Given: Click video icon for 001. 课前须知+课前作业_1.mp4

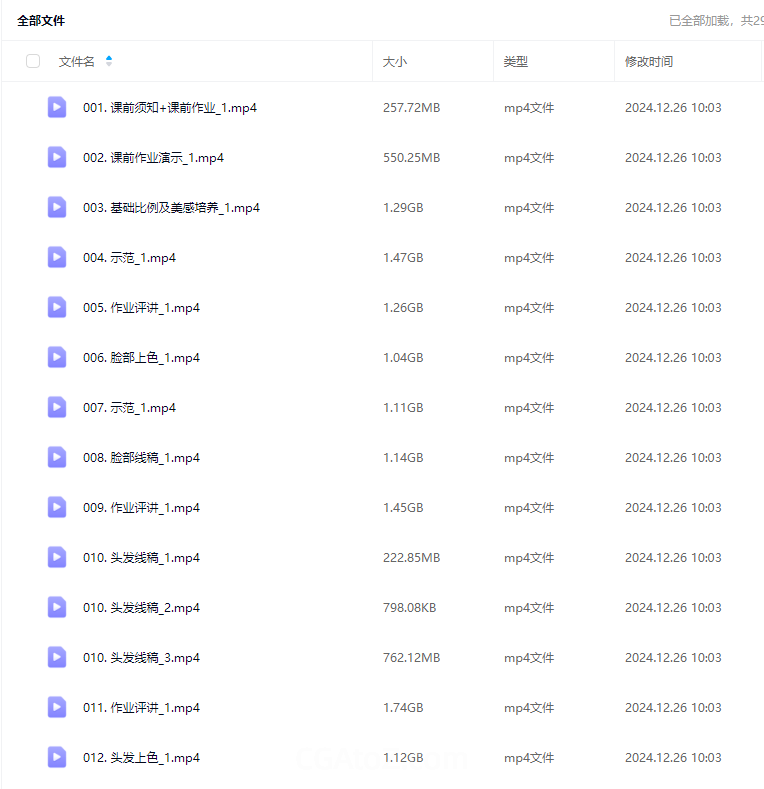Looking at the screenshot, I should click(57, 108).
